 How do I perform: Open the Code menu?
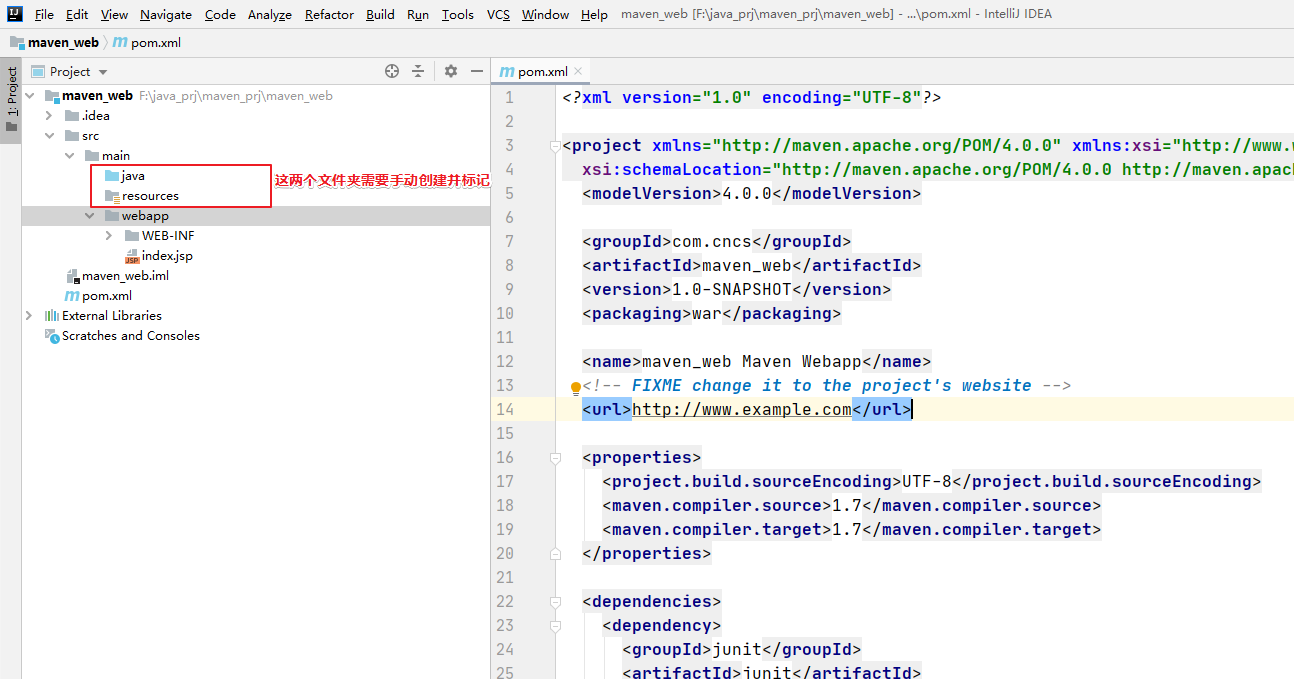click(220, 14)
